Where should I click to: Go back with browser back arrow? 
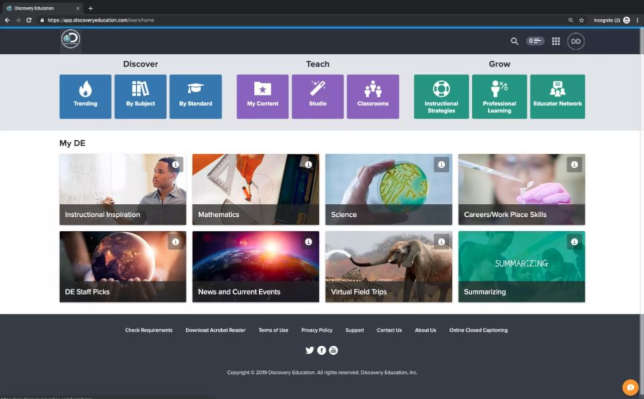7,20
